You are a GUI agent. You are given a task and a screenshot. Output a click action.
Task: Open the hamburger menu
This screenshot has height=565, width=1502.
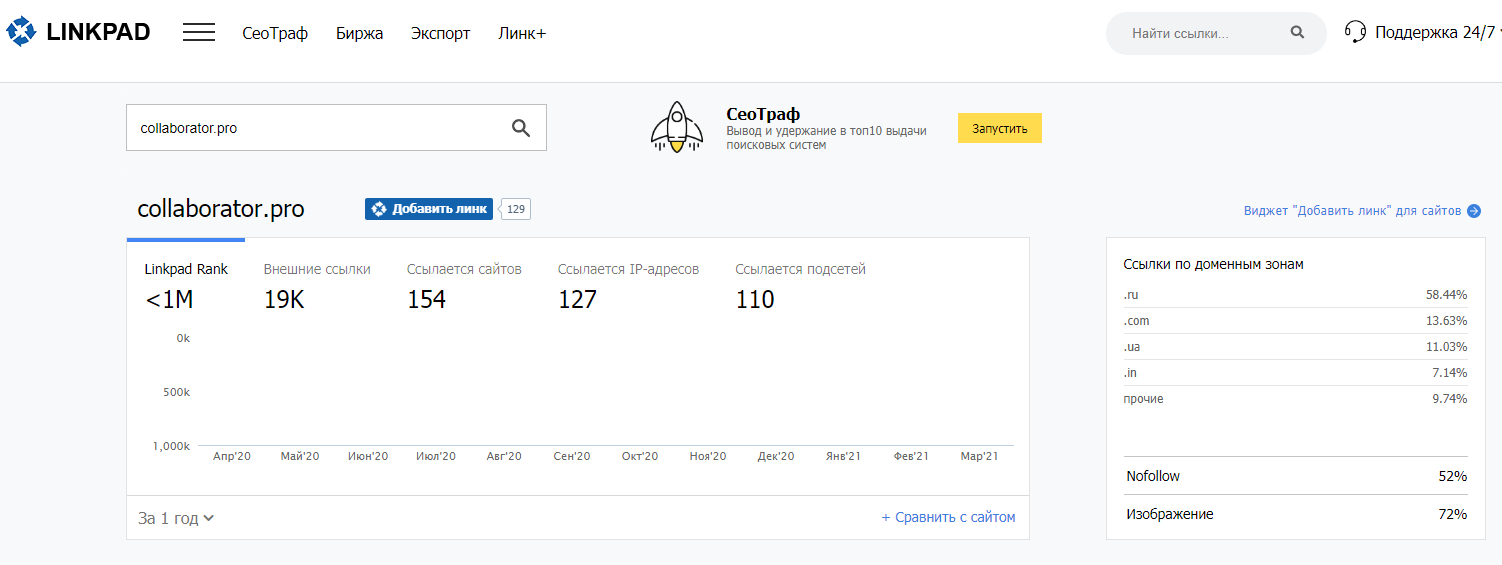pos(199,33)
